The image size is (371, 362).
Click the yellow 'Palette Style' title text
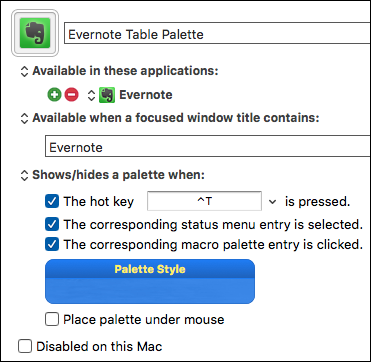tap(150, 269)
